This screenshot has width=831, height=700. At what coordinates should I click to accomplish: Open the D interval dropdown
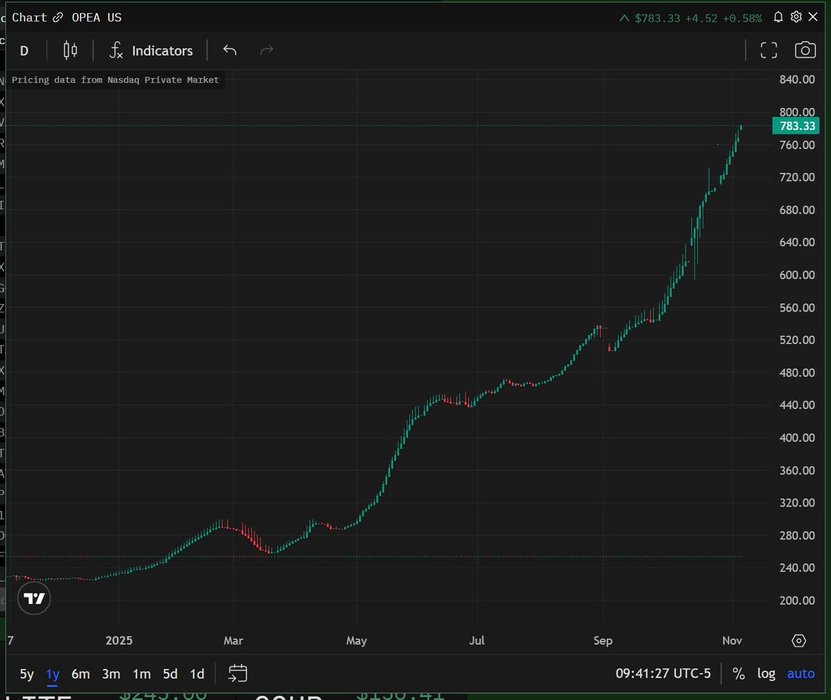[24, 50]
